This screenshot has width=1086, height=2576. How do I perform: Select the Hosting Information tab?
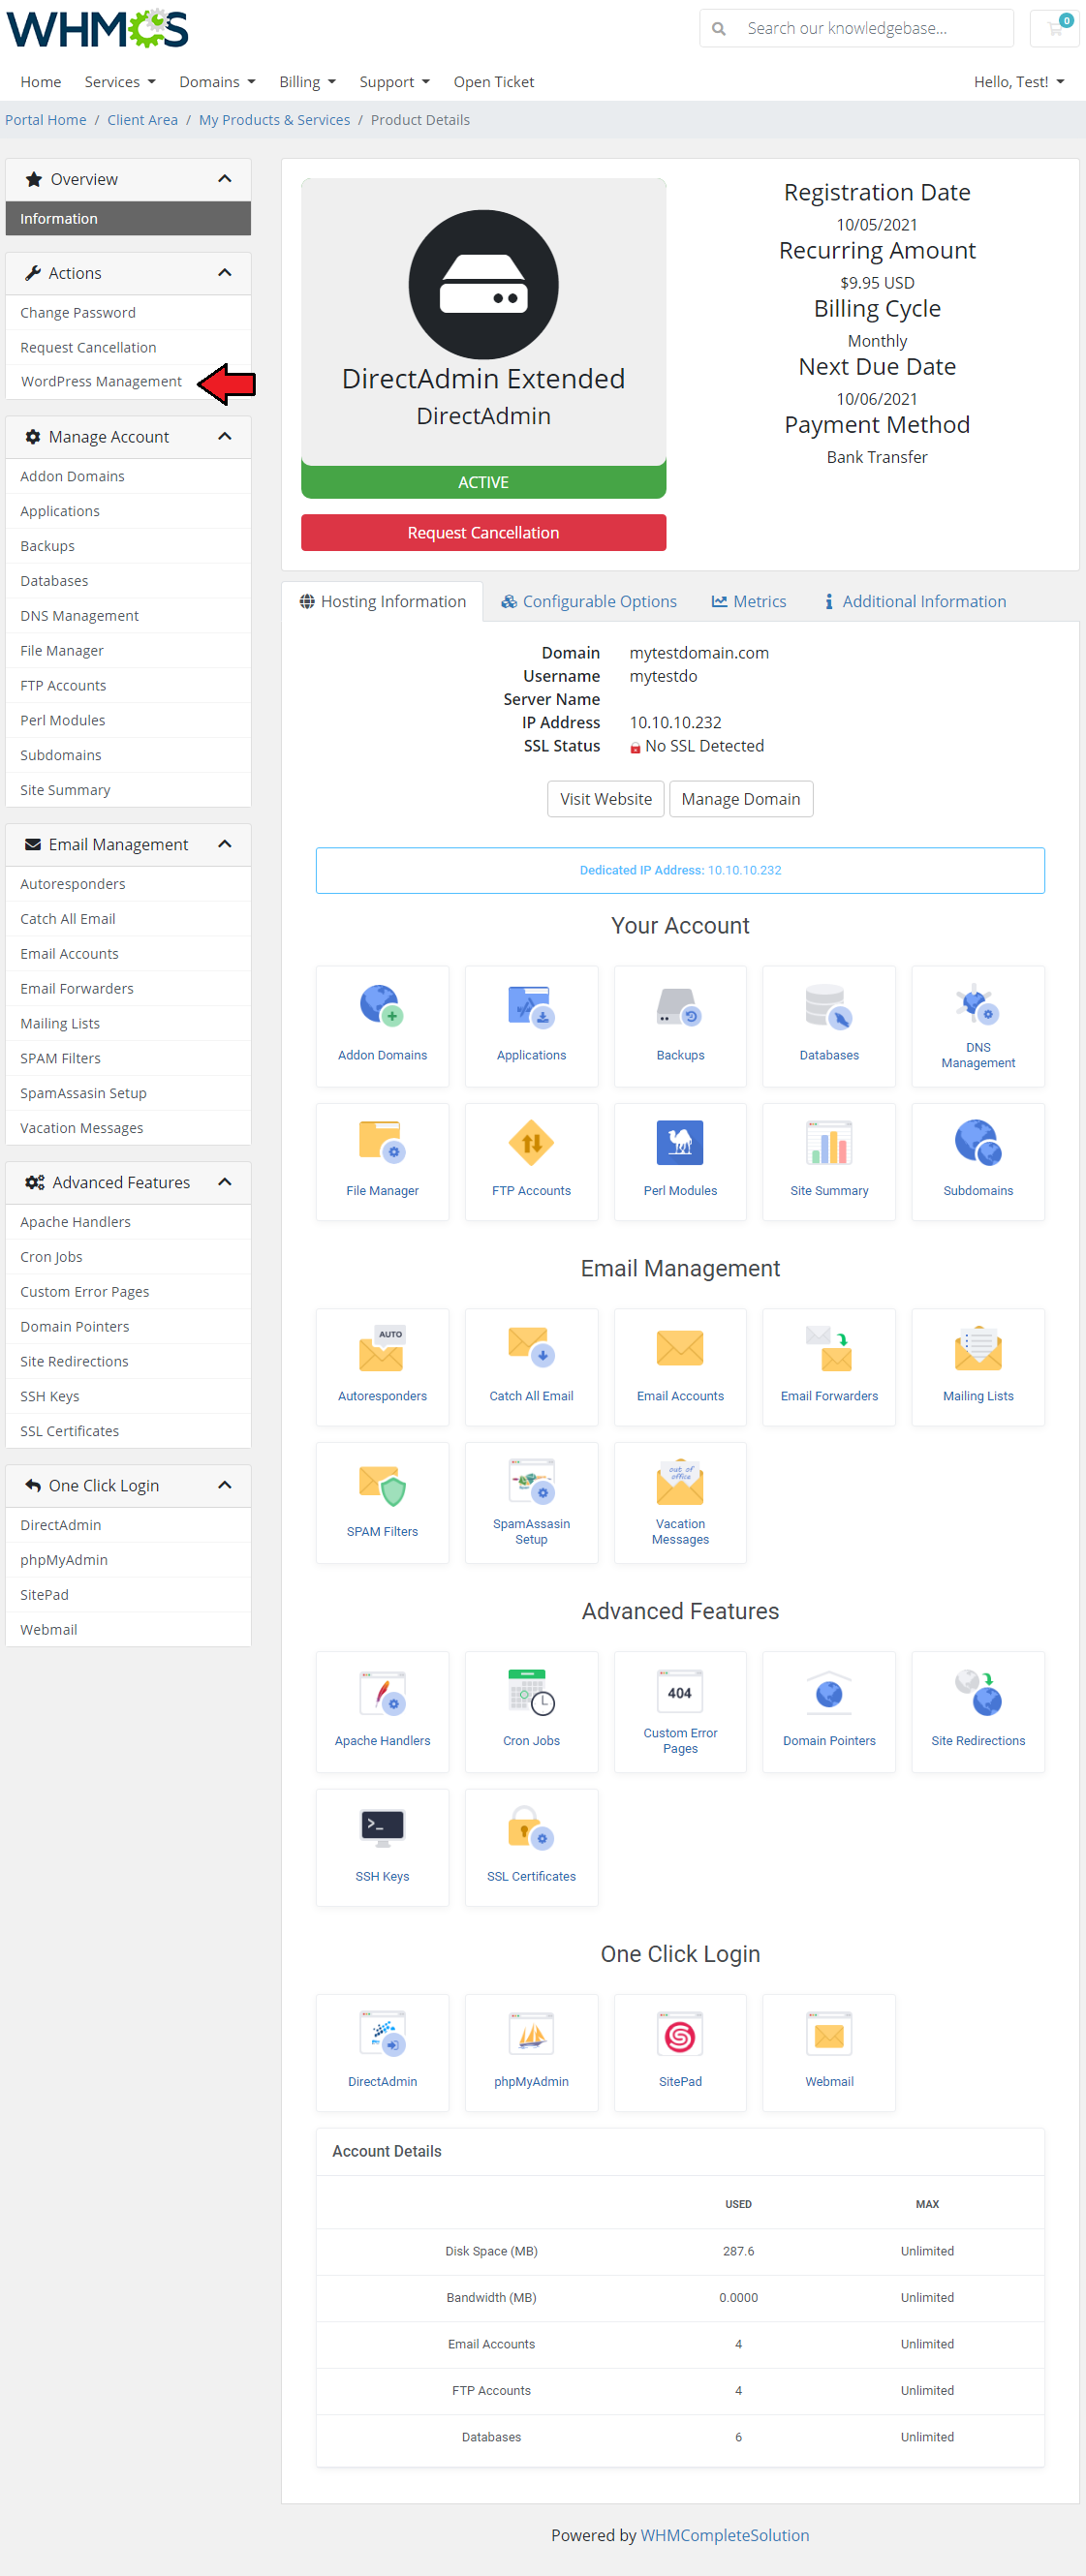pyautogui.click(x=383, y=602)
